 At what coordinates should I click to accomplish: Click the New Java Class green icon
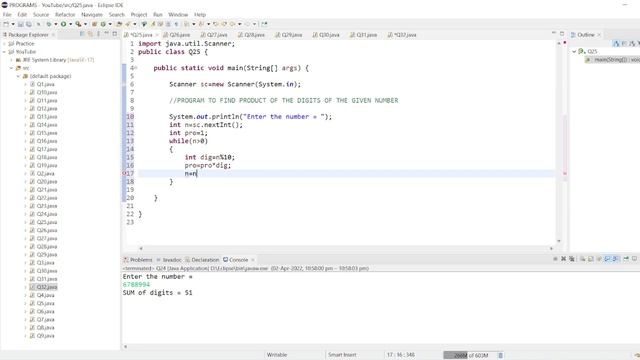(x=103, y=24)
